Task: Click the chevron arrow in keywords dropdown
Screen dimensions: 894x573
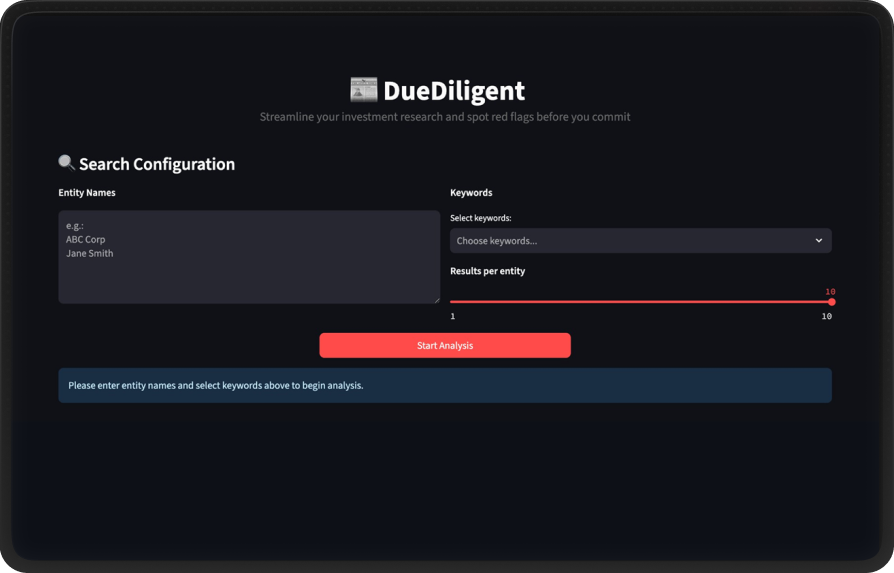Action: [x=818, y=241]
